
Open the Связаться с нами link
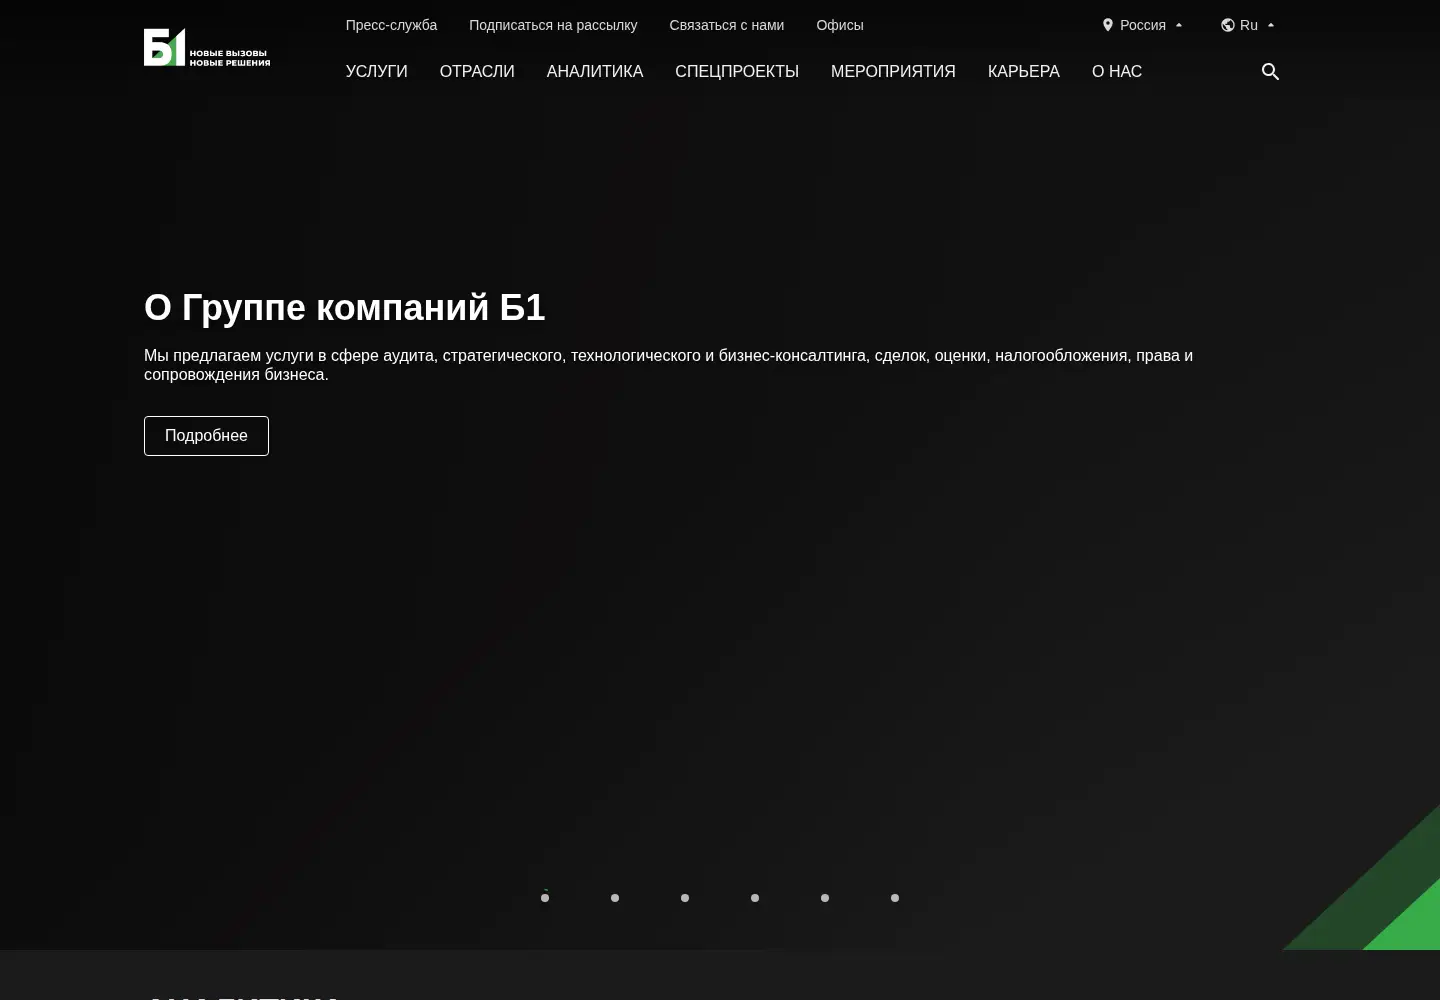click(x=727, y=25)
